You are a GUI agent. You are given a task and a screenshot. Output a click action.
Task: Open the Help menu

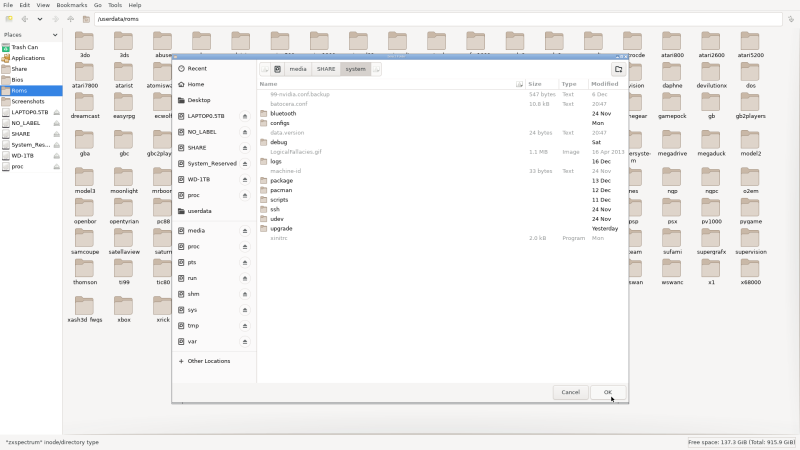click(135, 5)
